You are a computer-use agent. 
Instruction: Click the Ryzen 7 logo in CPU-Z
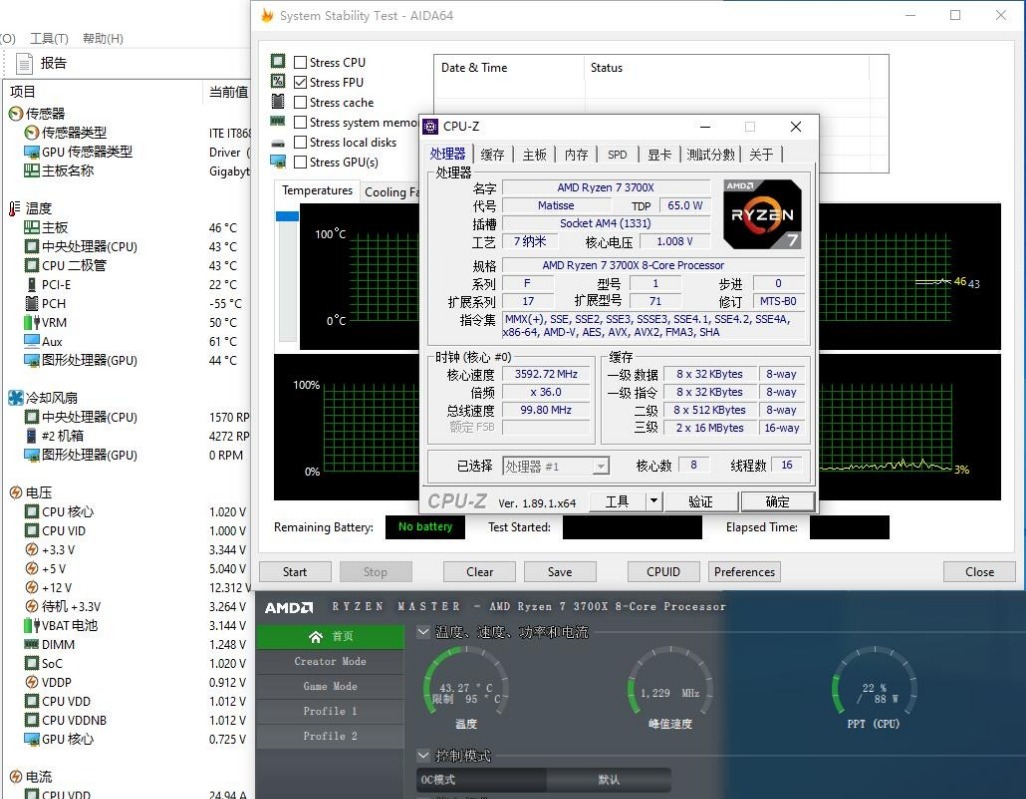pyautogui.click(x=762, y=214)
